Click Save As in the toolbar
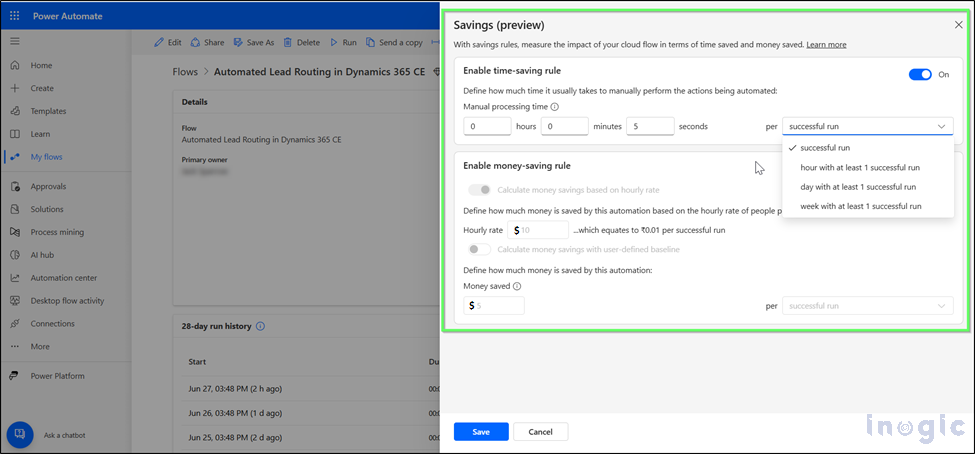 [x=254, y=42]
